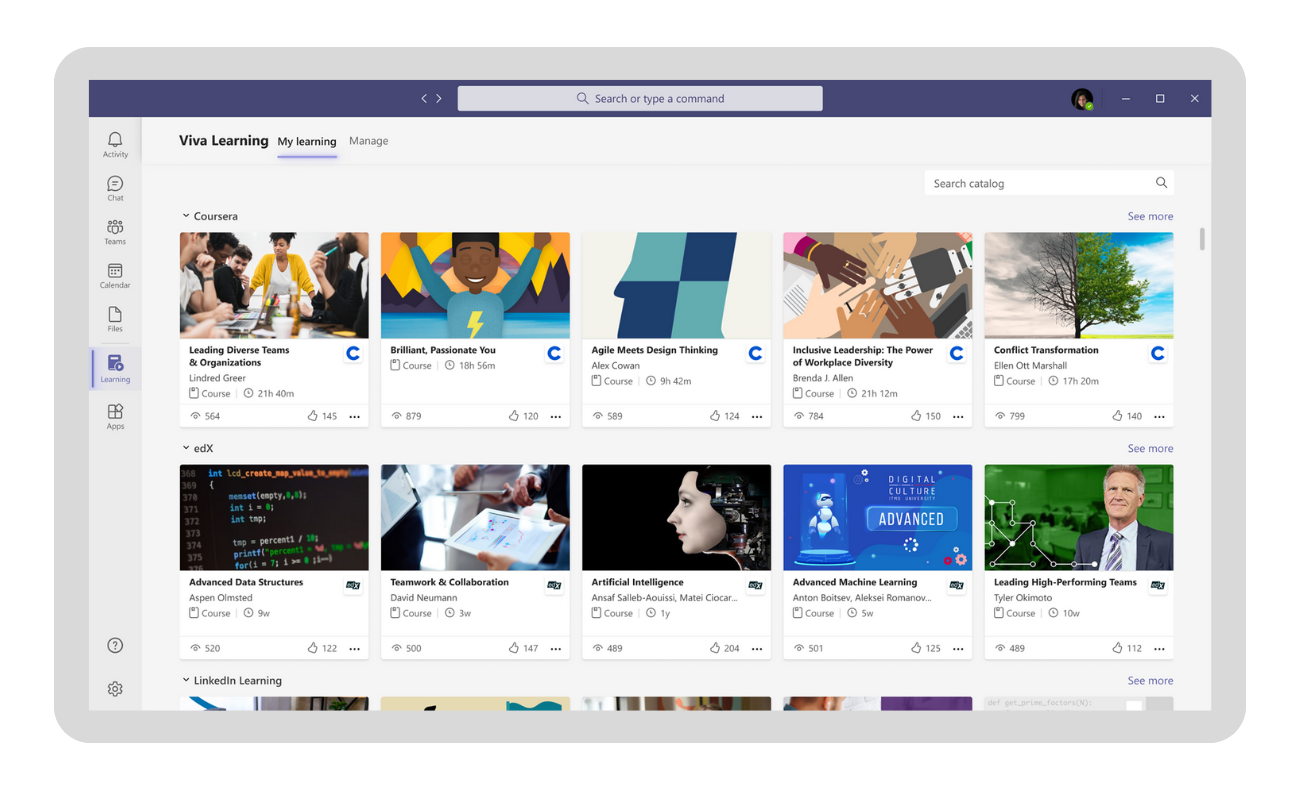This screenshot has width=1300, height=790.
Task: Switch to the My learning tab
Action: pyautogui.click(x=307, y=141)
